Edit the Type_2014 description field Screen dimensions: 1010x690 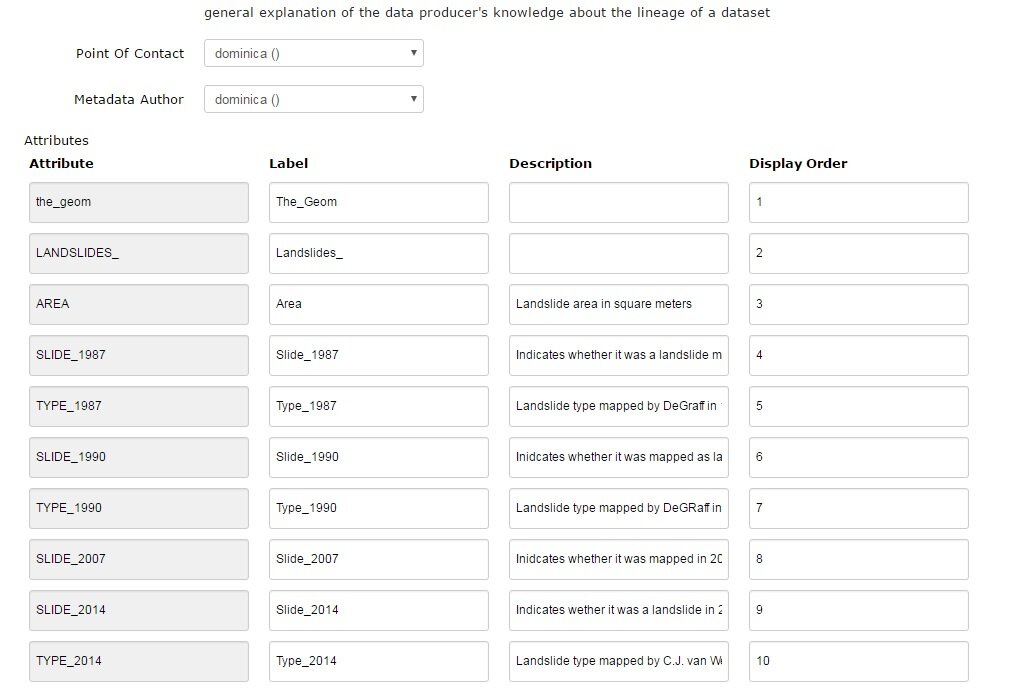(x=618, y=661)
